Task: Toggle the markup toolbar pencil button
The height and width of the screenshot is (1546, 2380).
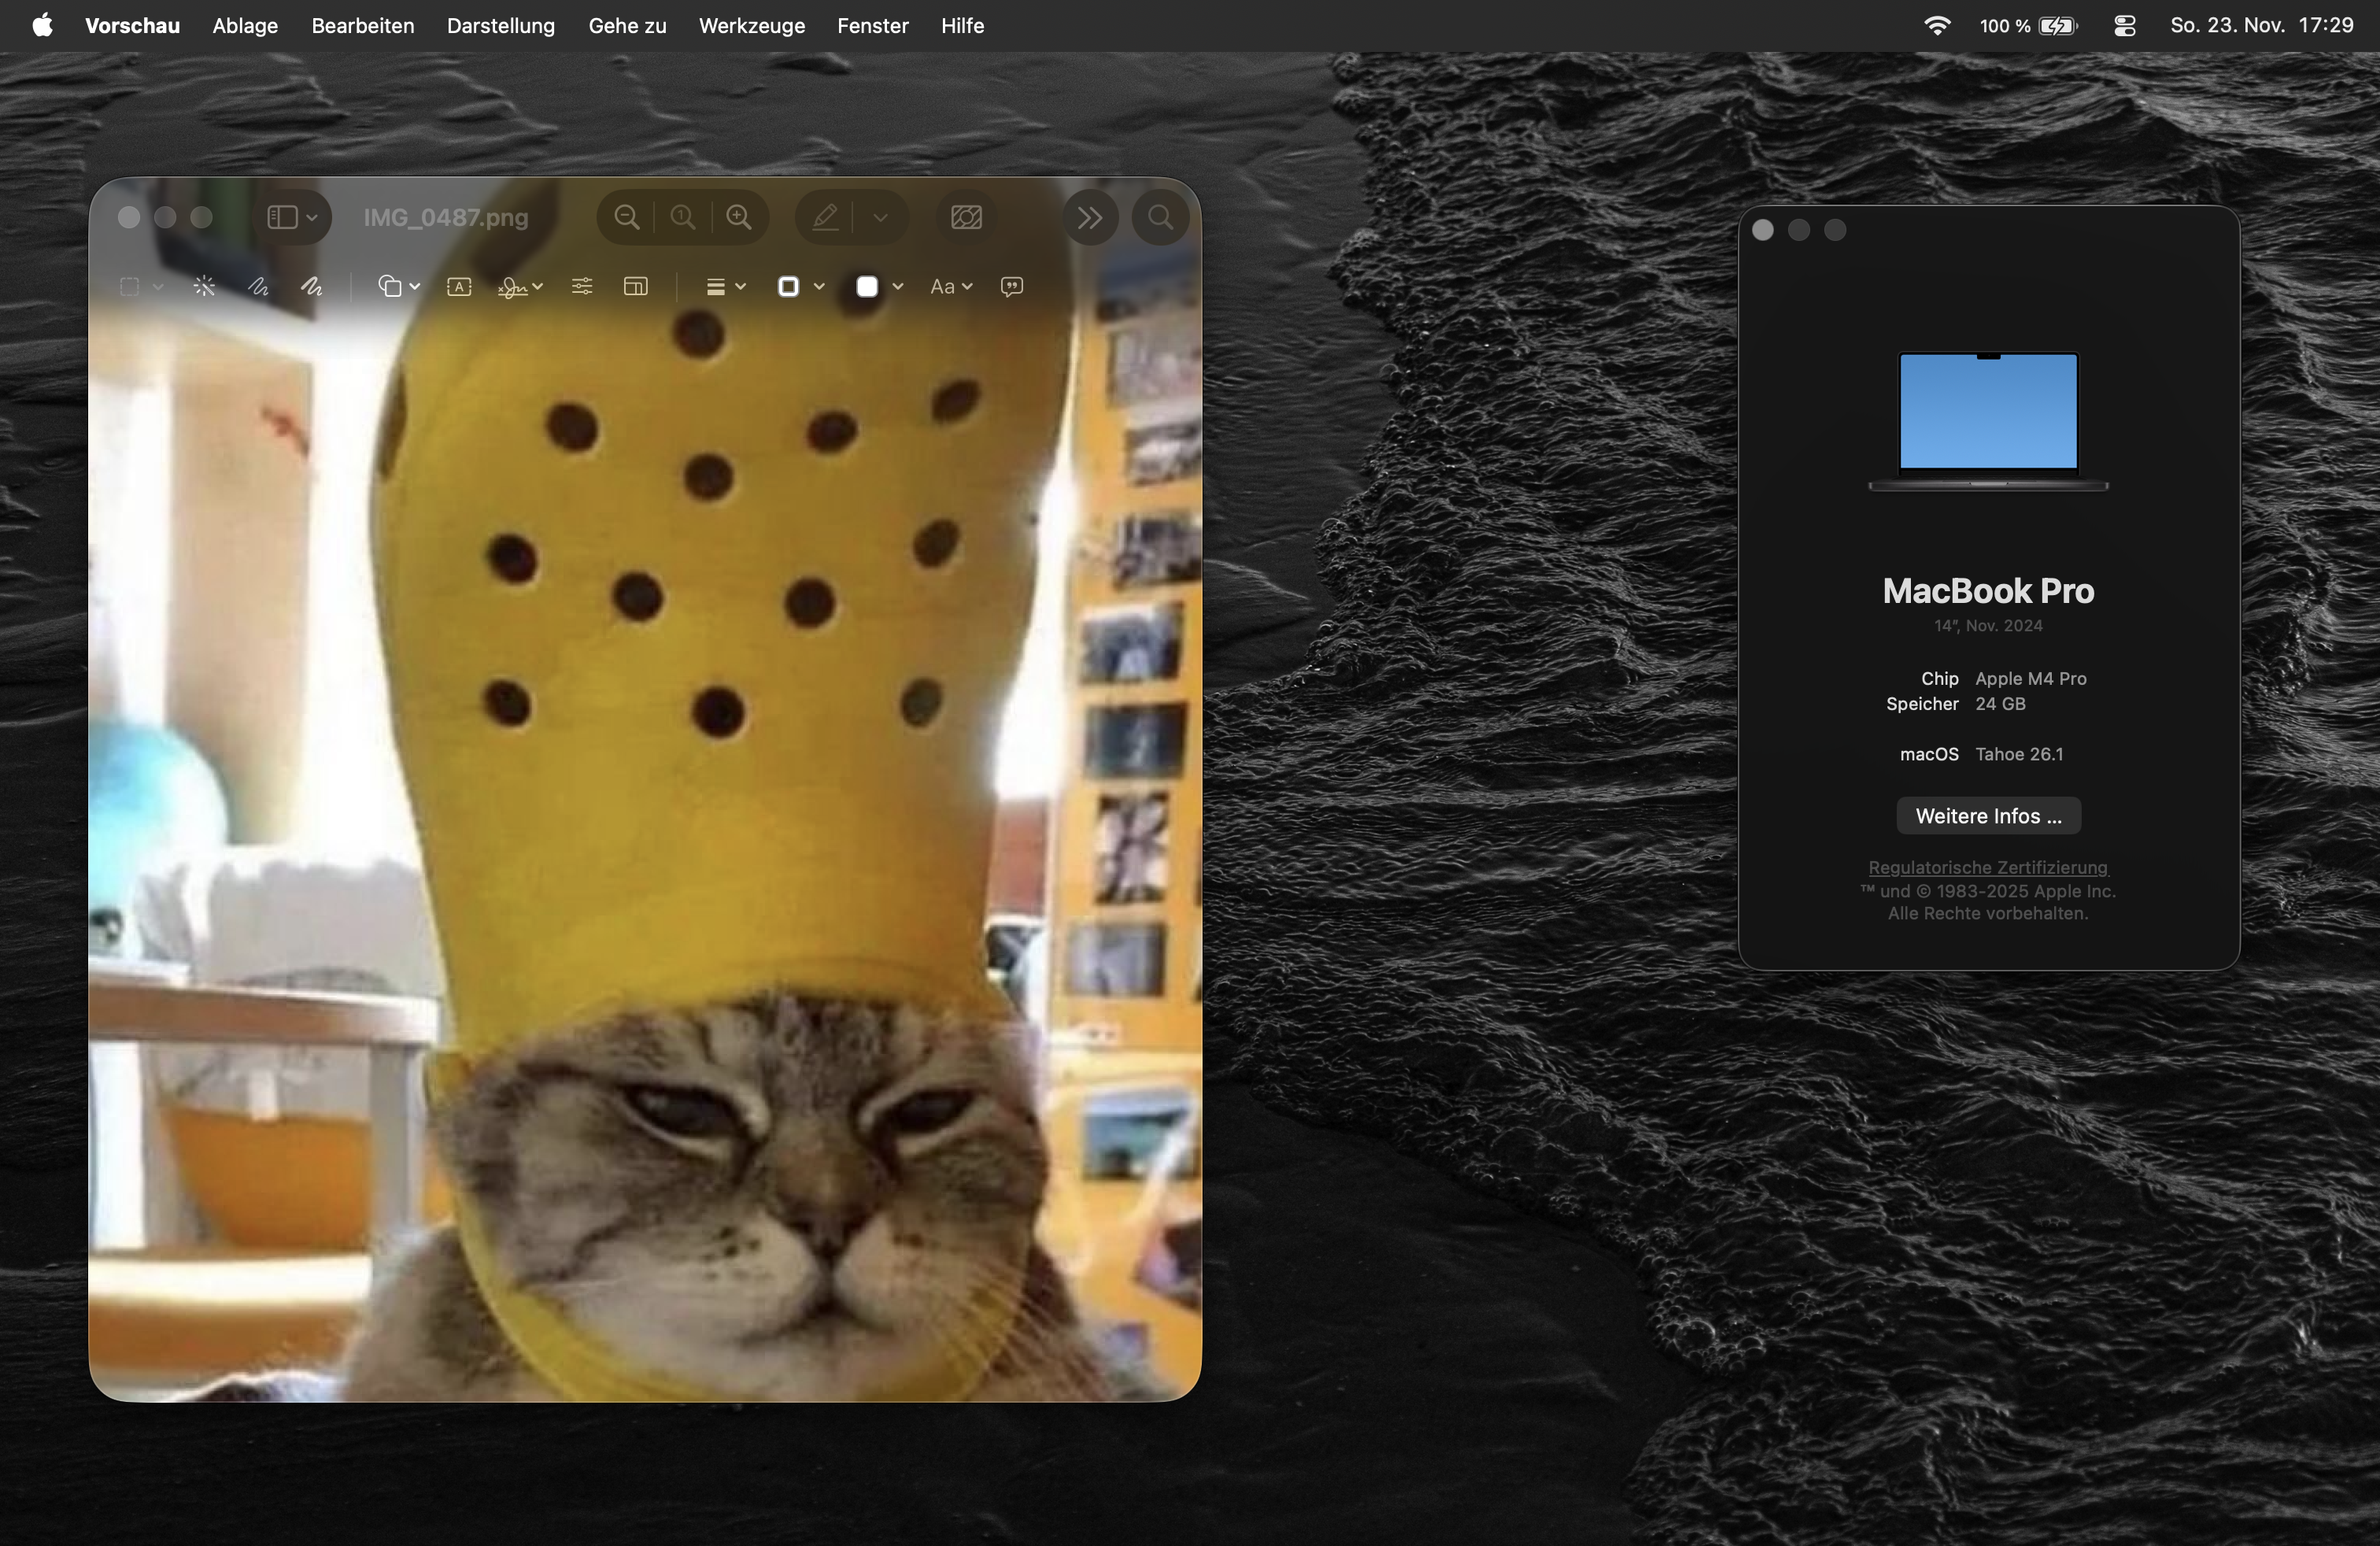Action: [x=826, y=217]
